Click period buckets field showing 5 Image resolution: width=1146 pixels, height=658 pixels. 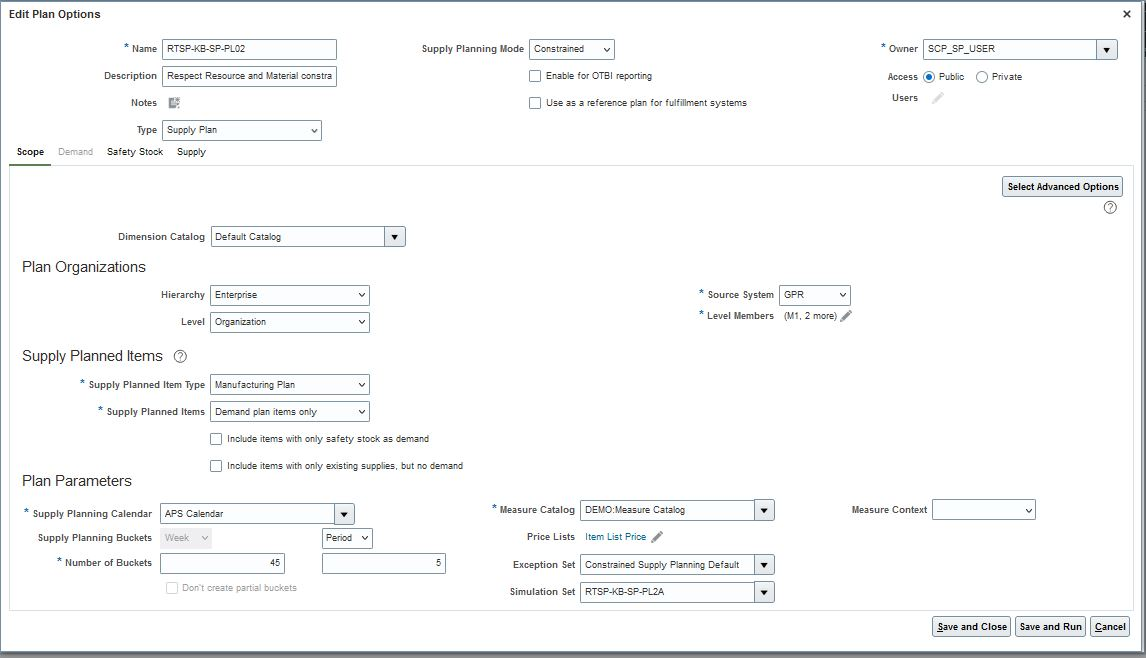click(x=384, y=564)
